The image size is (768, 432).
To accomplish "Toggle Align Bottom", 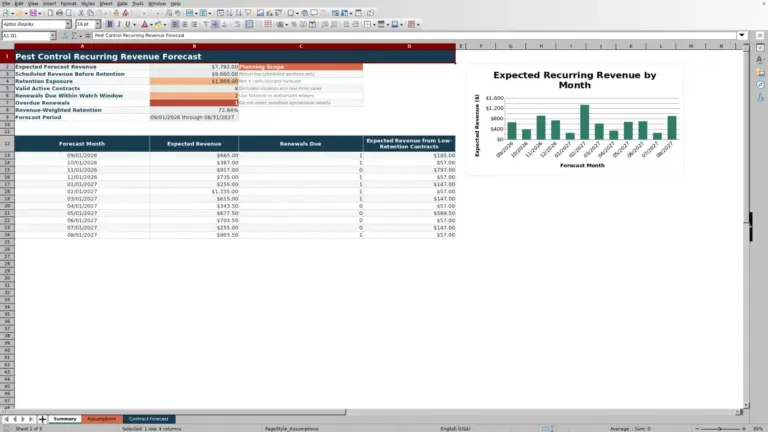I will pyautogui.click(x=224, y=24).
